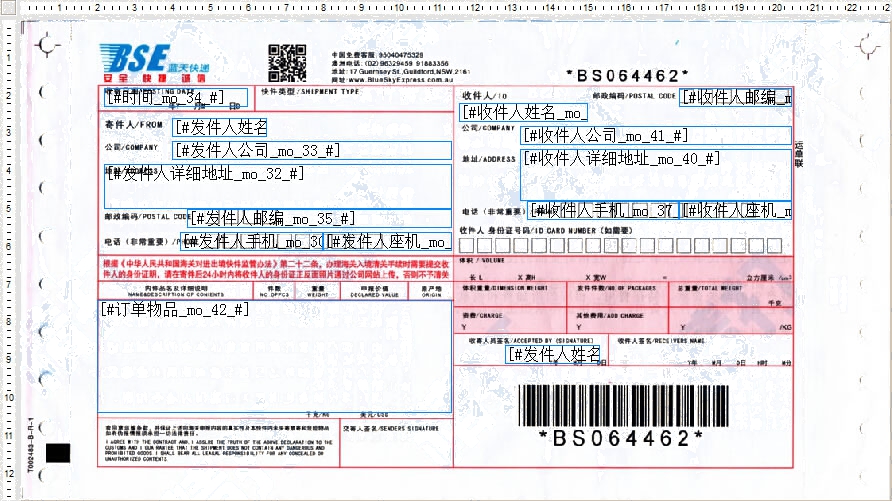
Task: Click the 发件人姓名 field beside 寄件人/FROM
Action: pyautogui.click(x=220, y=127)
